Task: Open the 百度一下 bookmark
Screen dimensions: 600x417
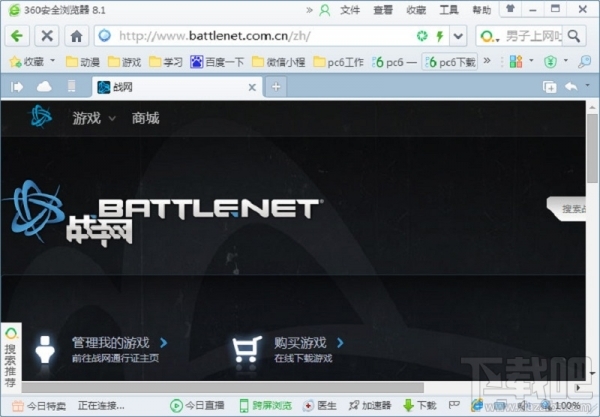Action: tap(217, 62)
